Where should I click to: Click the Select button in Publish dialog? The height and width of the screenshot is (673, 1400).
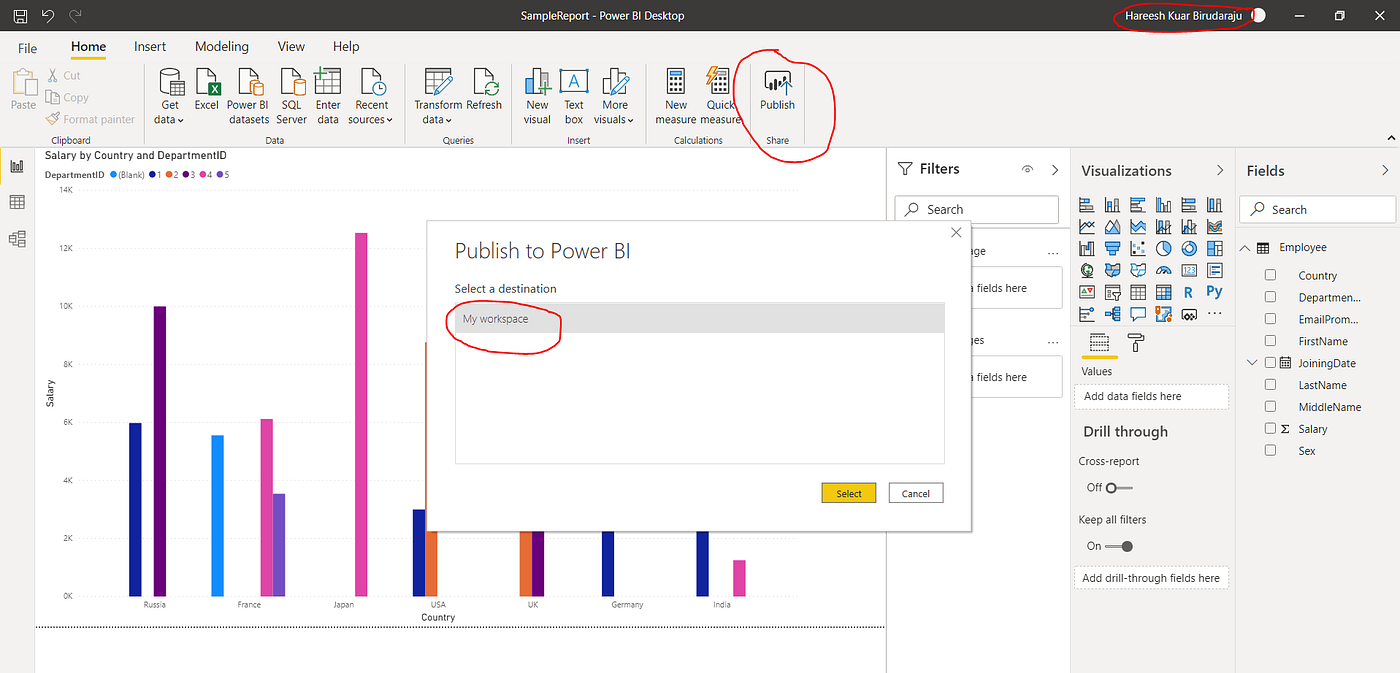[848, 492]
